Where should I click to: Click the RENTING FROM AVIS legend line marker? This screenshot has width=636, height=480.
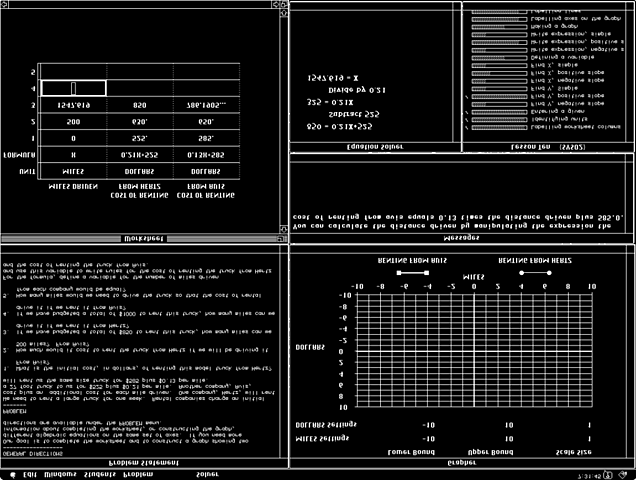click(x=413, y=273)
